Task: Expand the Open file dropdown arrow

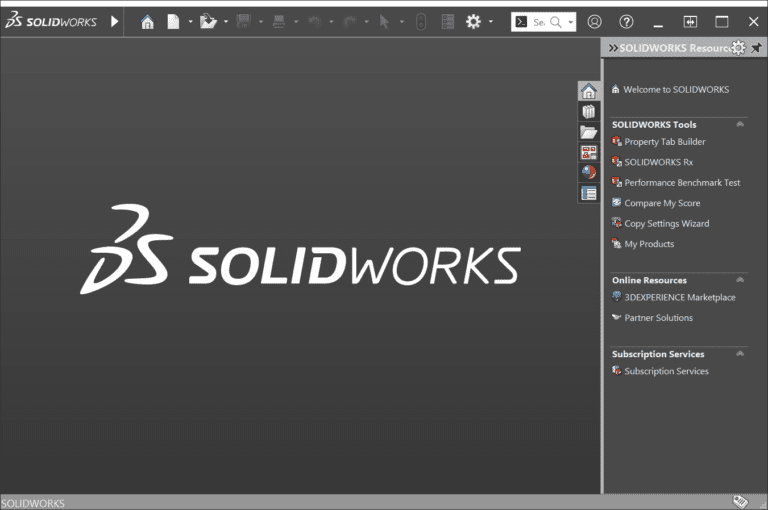Action: pyautogui.click(x=226, y=22)
